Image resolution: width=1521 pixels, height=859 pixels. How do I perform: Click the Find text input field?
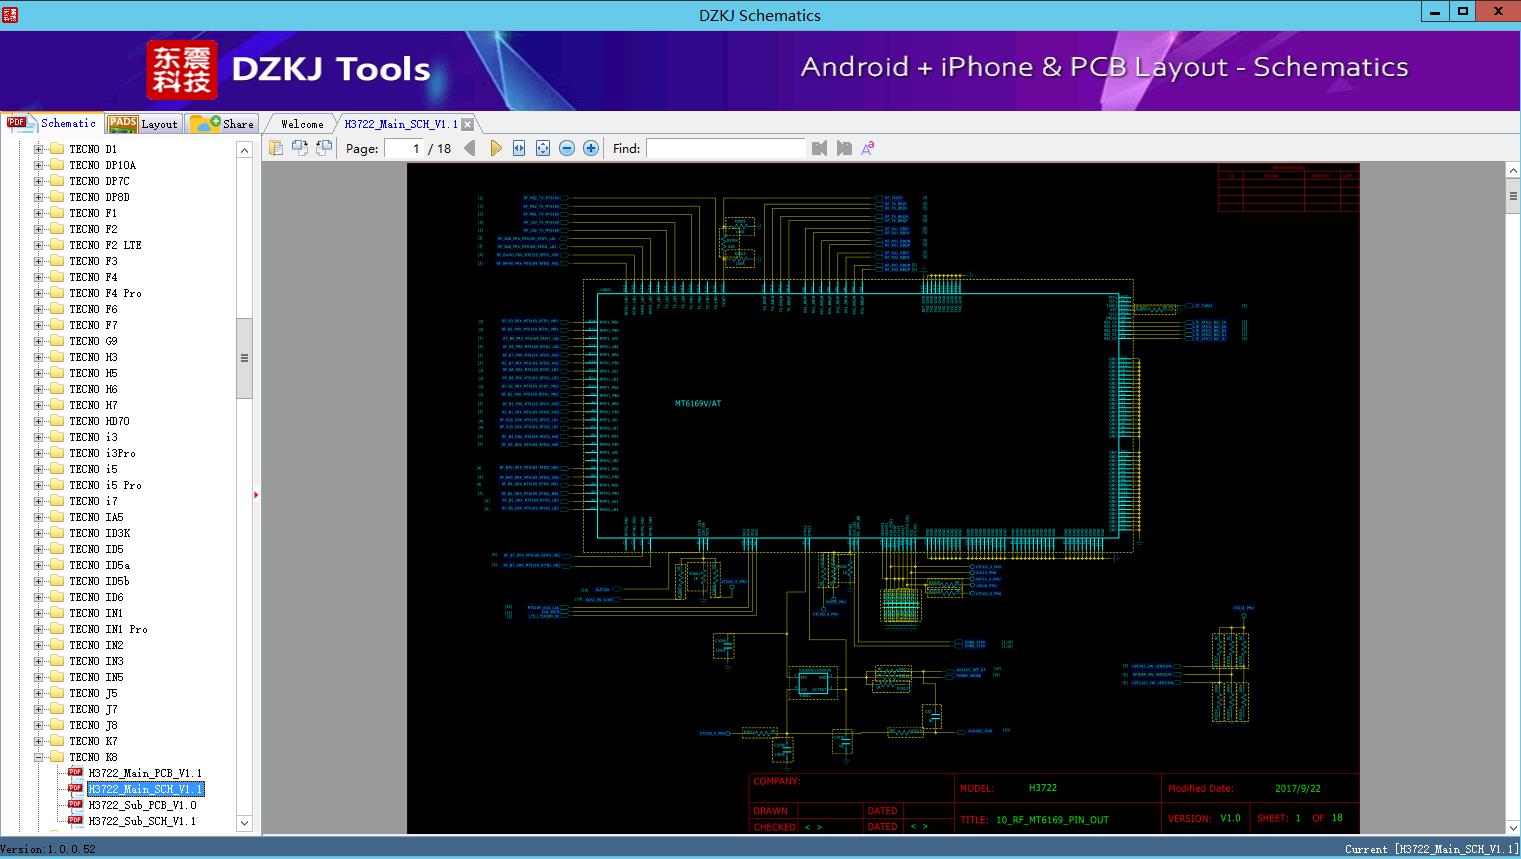pos(725,148)
